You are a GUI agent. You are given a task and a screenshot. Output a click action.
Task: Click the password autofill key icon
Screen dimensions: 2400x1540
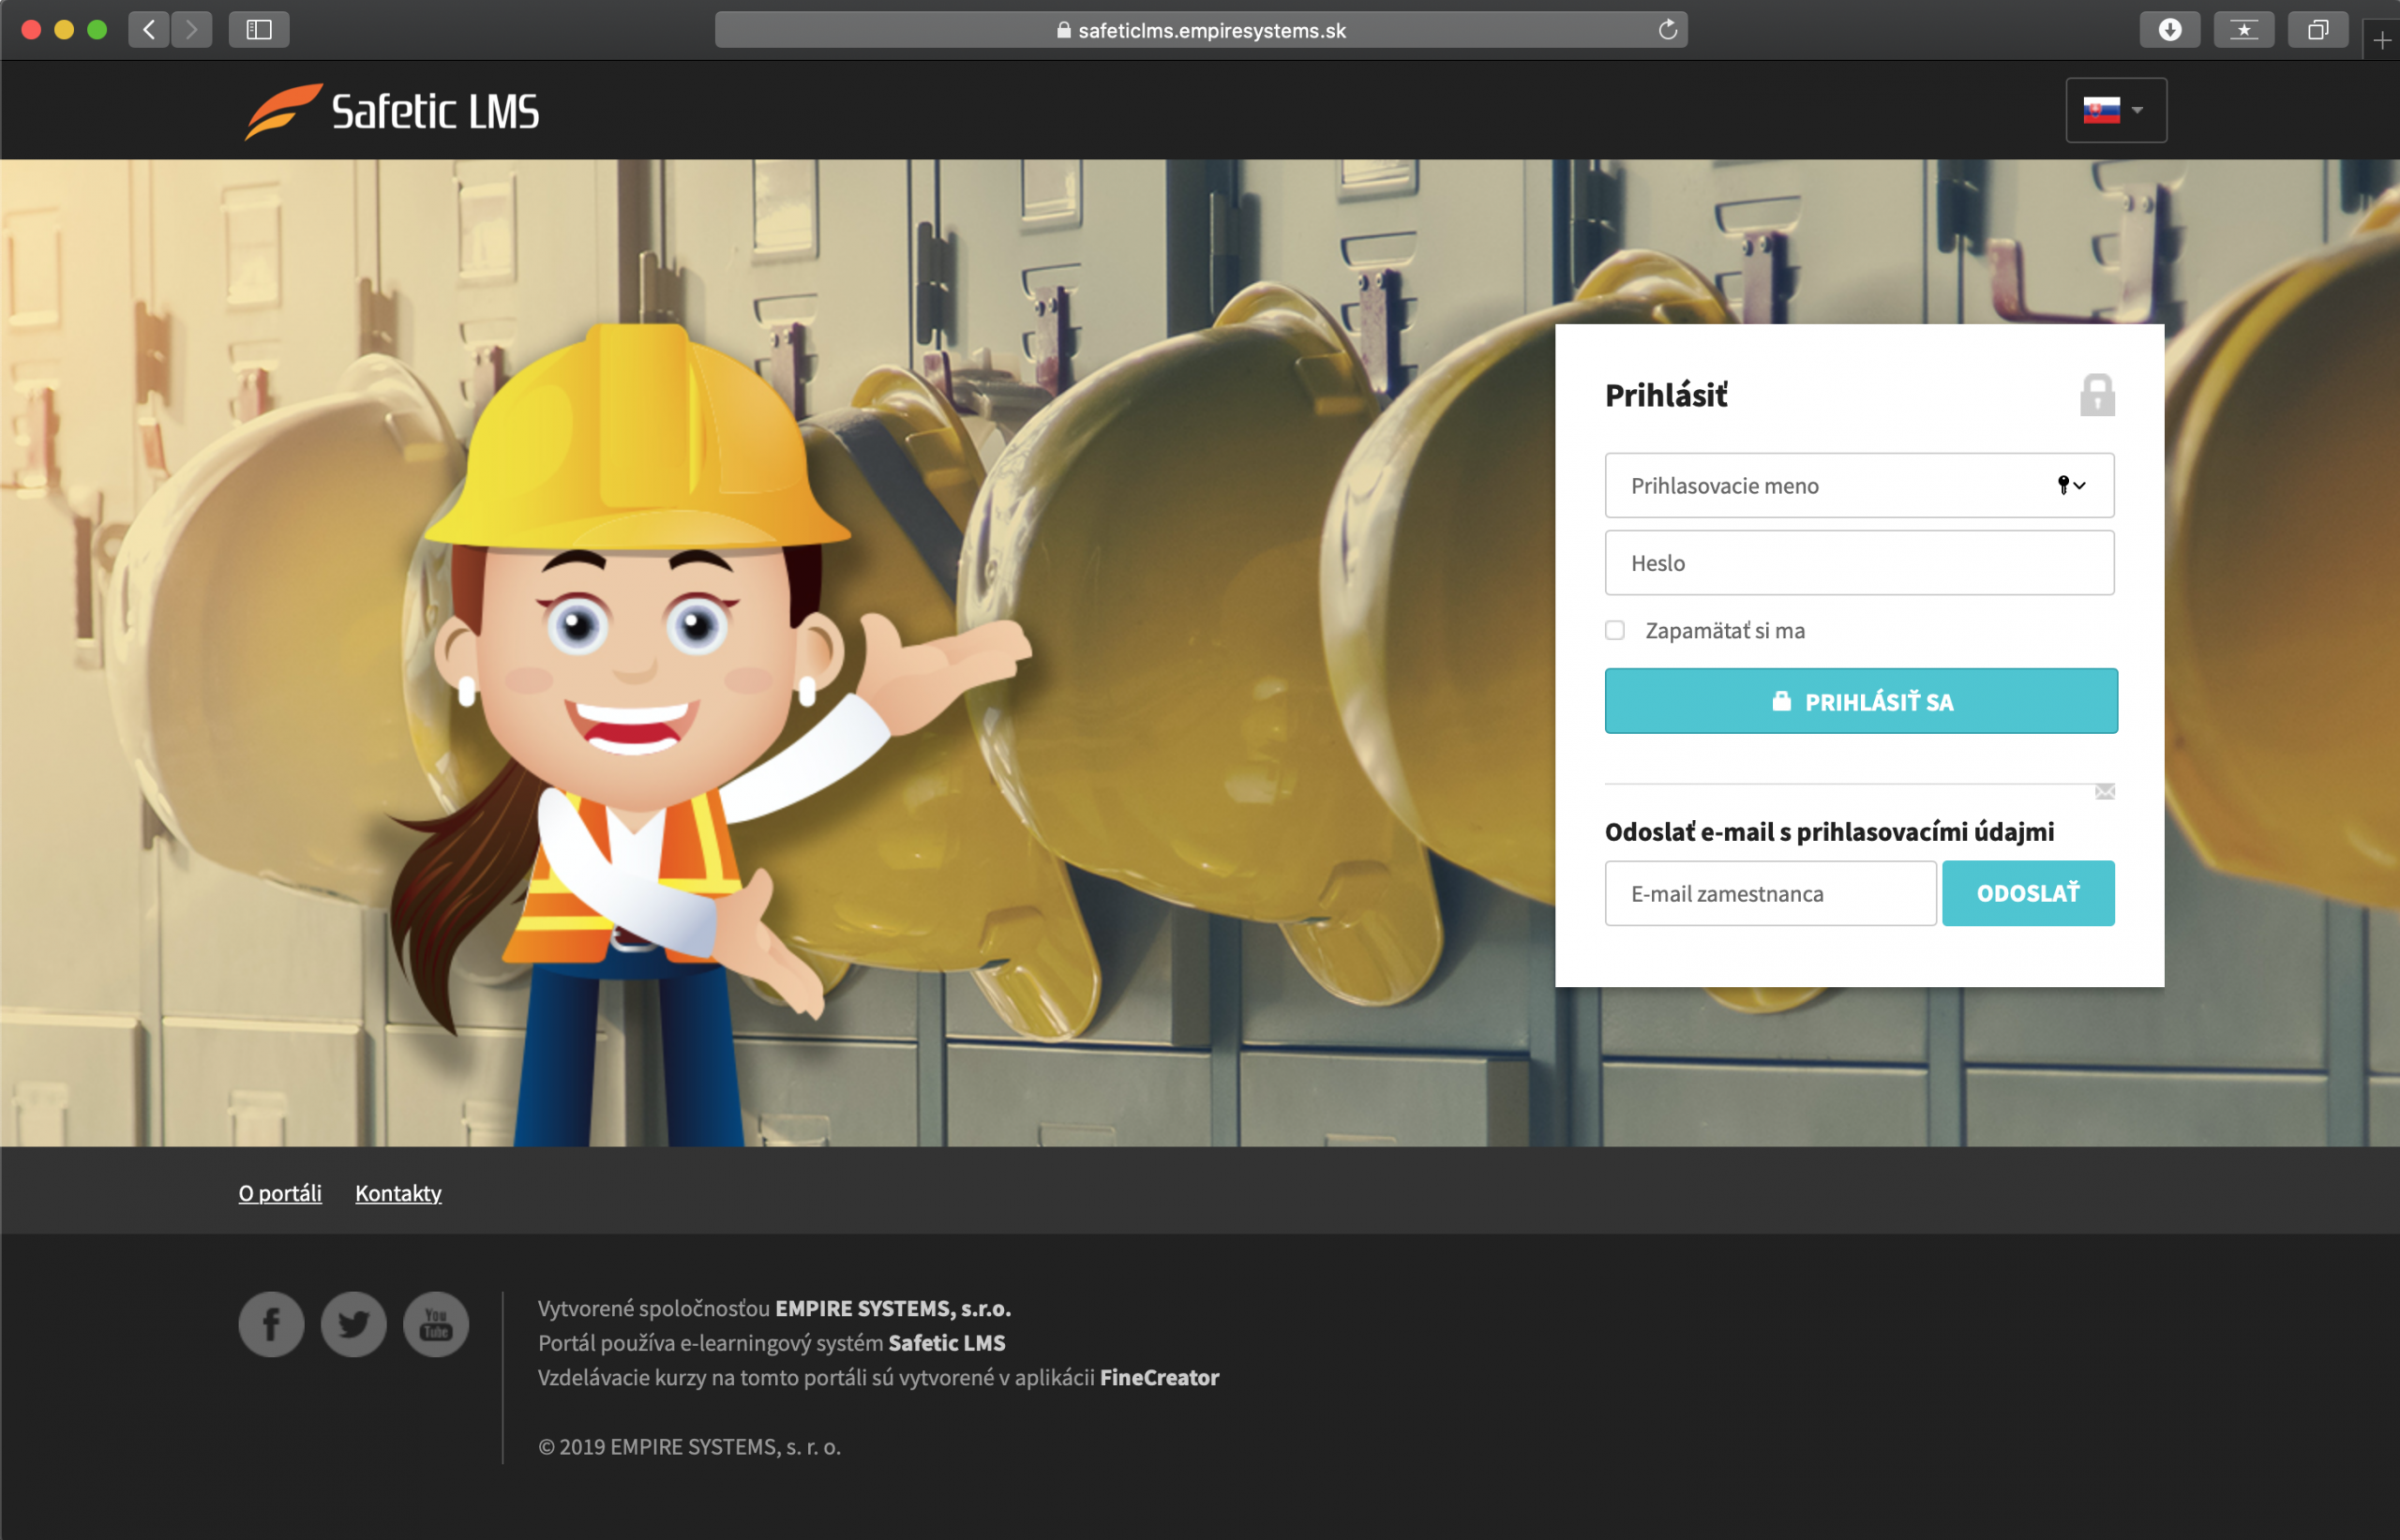[x=2071, y=485]
